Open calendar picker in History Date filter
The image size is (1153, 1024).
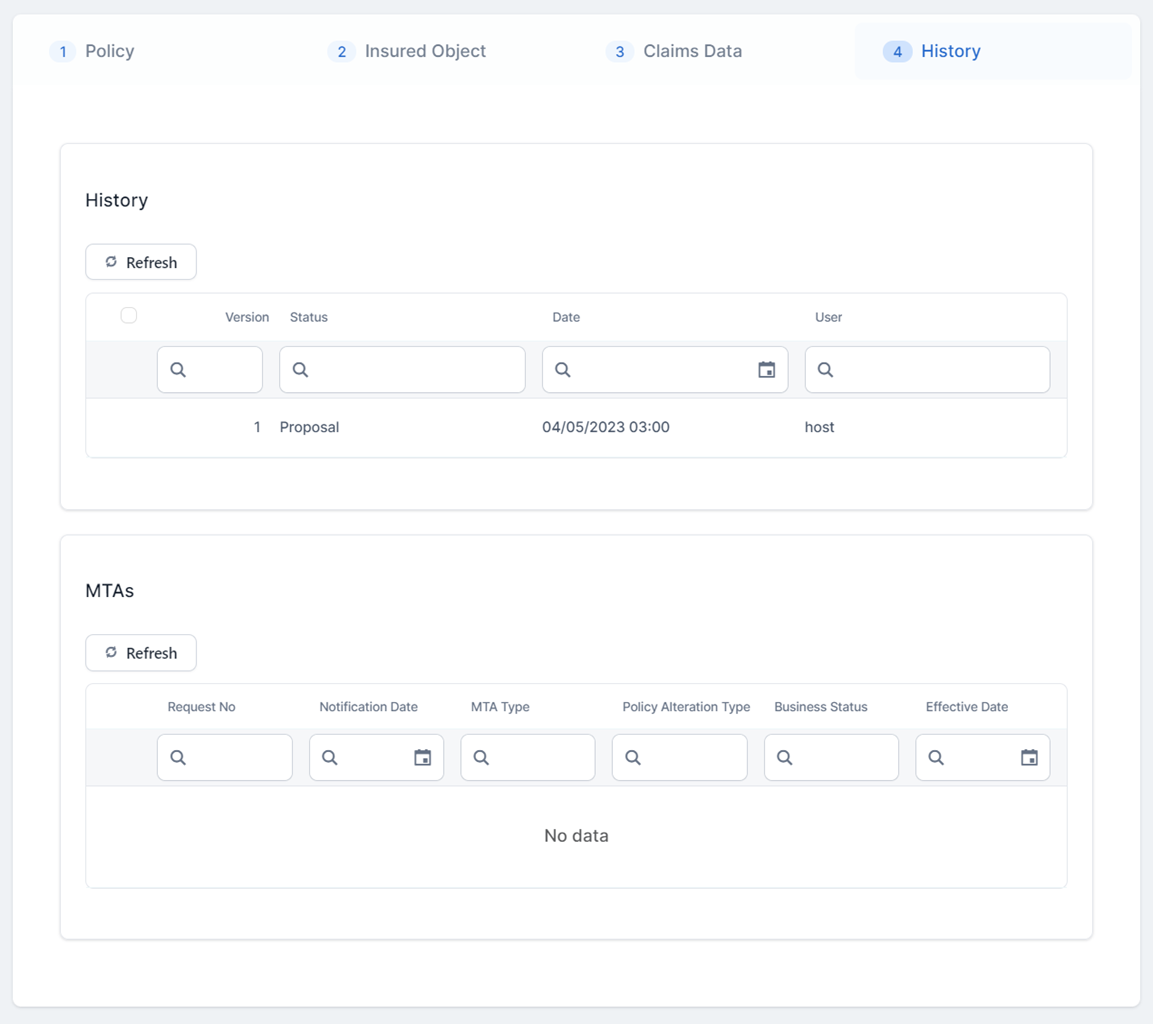[766, 370]
